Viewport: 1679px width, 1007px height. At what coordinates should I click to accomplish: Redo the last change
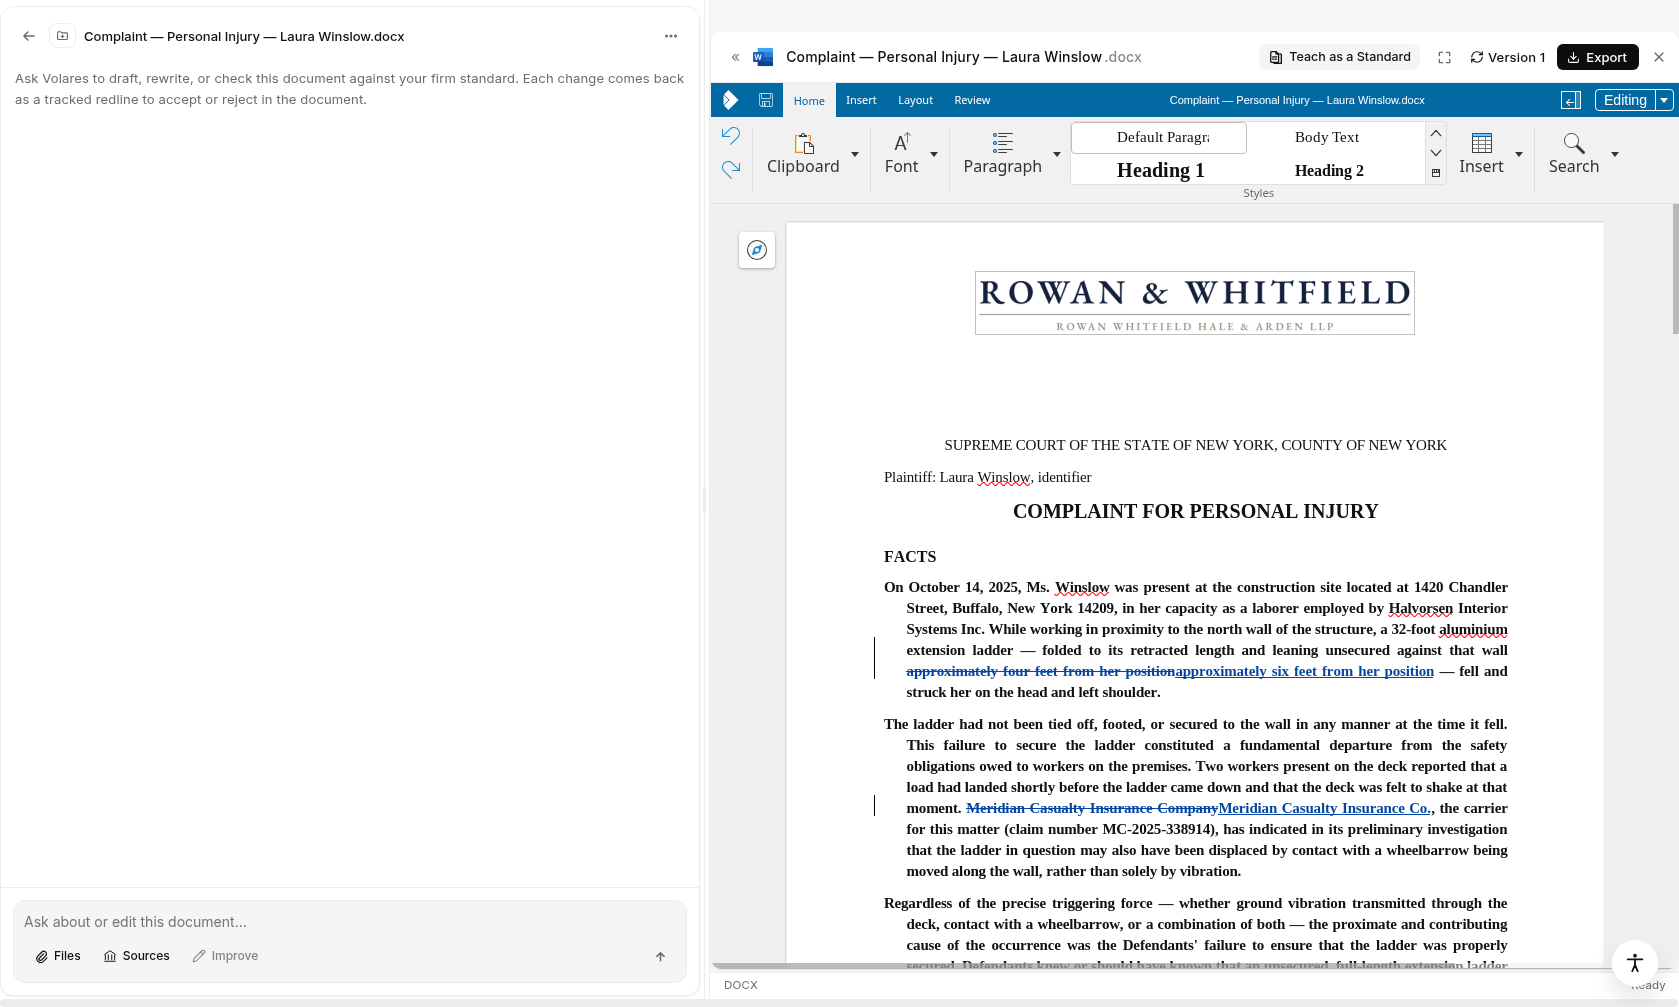click(731, 169)
